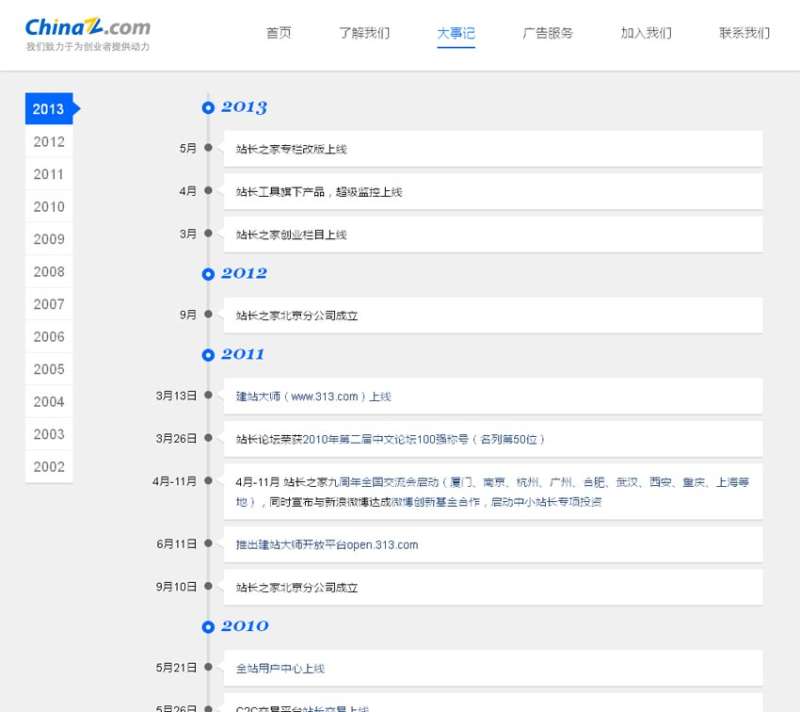Open the 广告服务 menu item

548,33
